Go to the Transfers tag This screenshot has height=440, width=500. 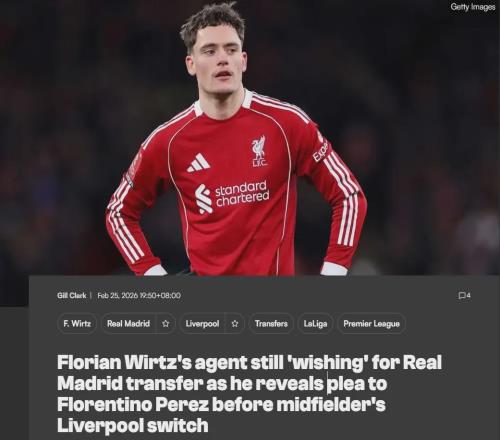pos(271,324)
